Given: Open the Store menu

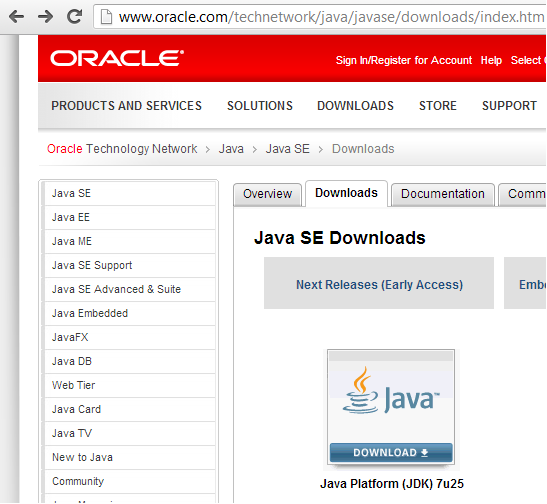Looking at the screenshot, I should (x=438, y=106).
